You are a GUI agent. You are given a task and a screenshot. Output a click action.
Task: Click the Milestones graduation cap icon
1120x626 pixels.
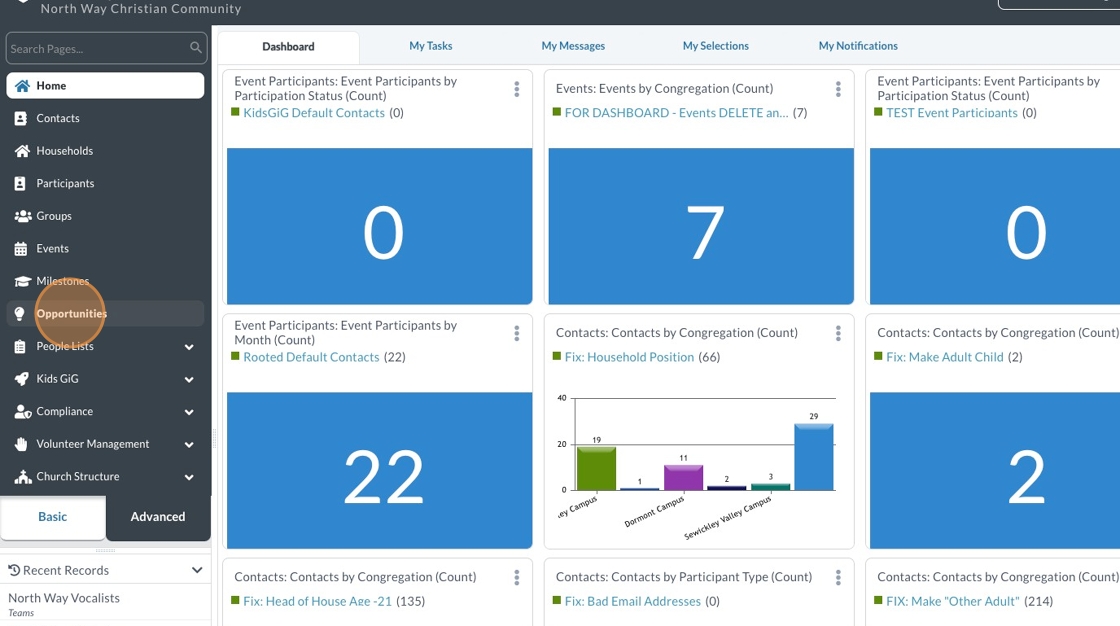(22, 282)
